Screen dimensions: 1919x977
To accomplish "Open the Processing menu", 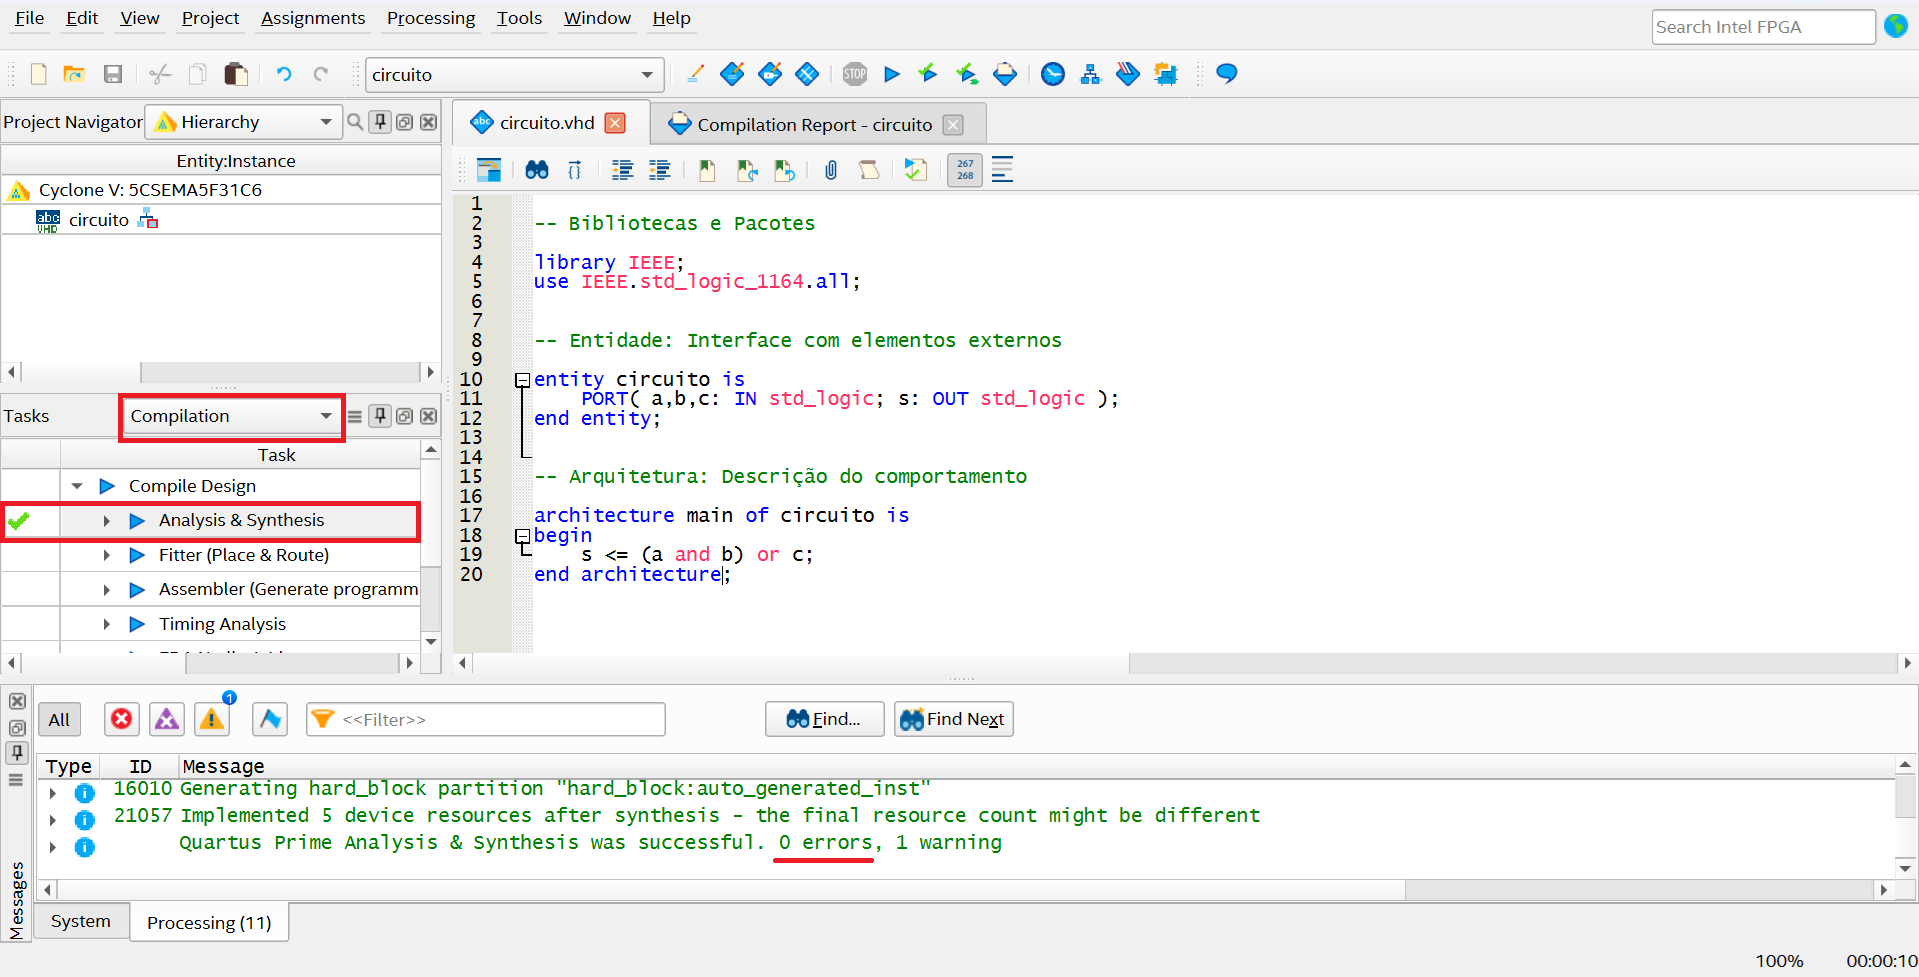I will [x=430, y=18].
